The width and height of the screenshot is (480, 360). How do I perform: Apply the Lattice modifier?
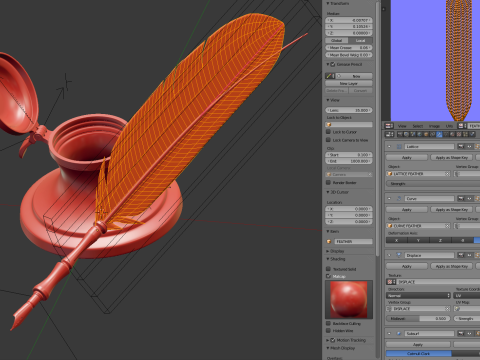(407, 158)
